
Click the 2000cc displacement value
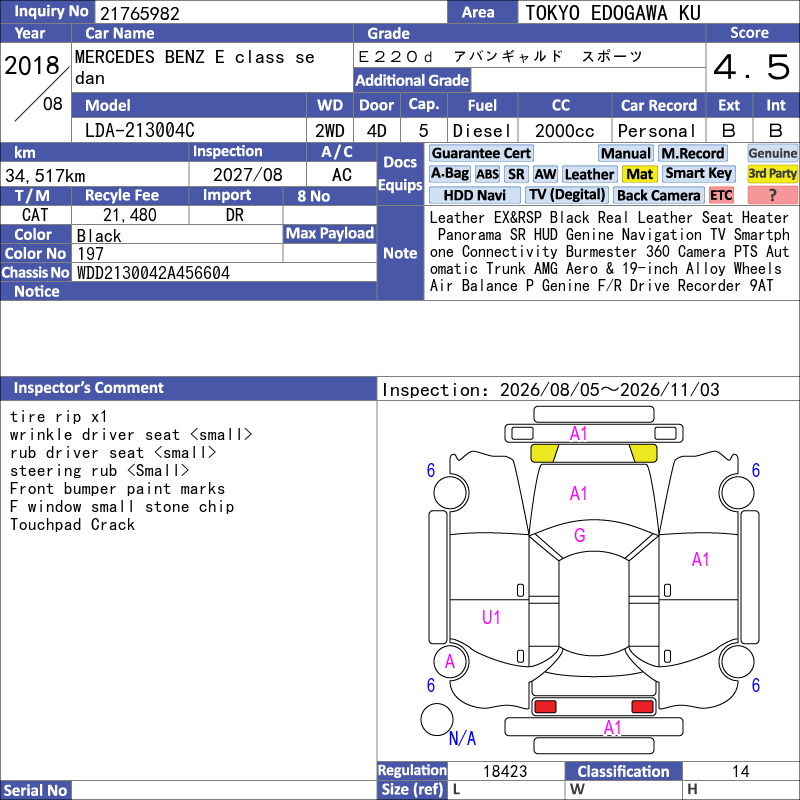pyautogui.click(x=565, y=131)
